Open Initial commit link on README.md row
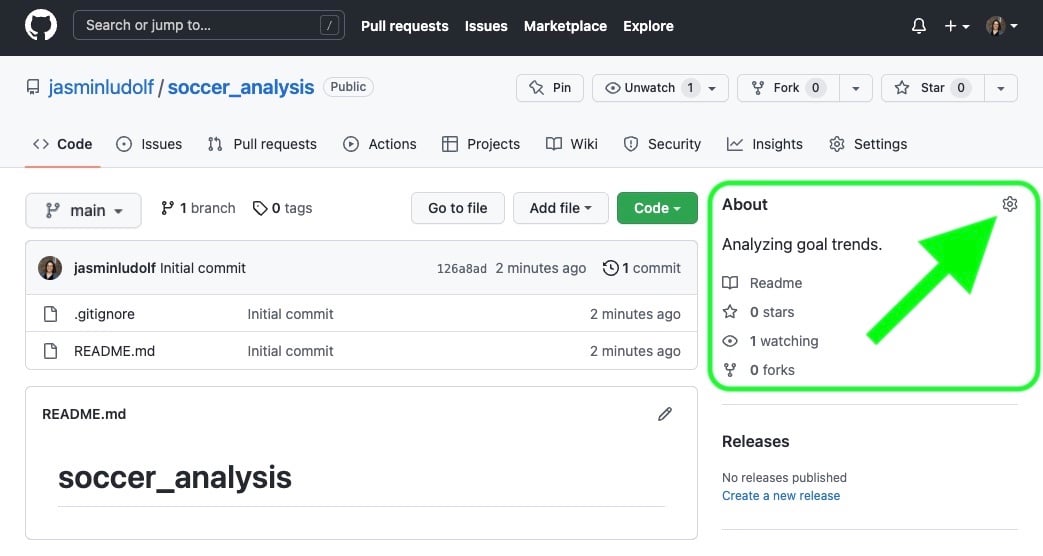The height and width of the screenshot is (556, 1043). pyautogui.click(x=290, y=350)
